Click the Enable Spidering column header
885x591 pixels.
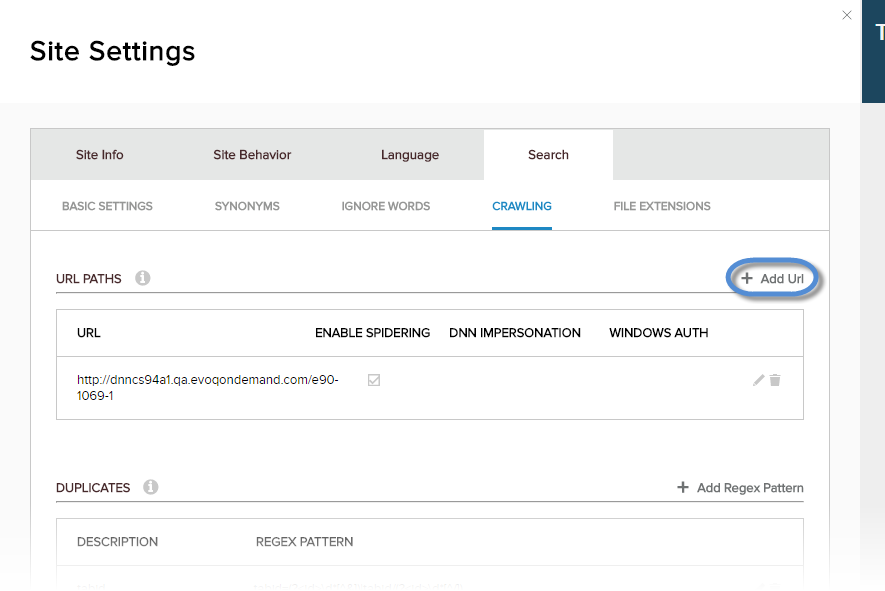[372, 333]
